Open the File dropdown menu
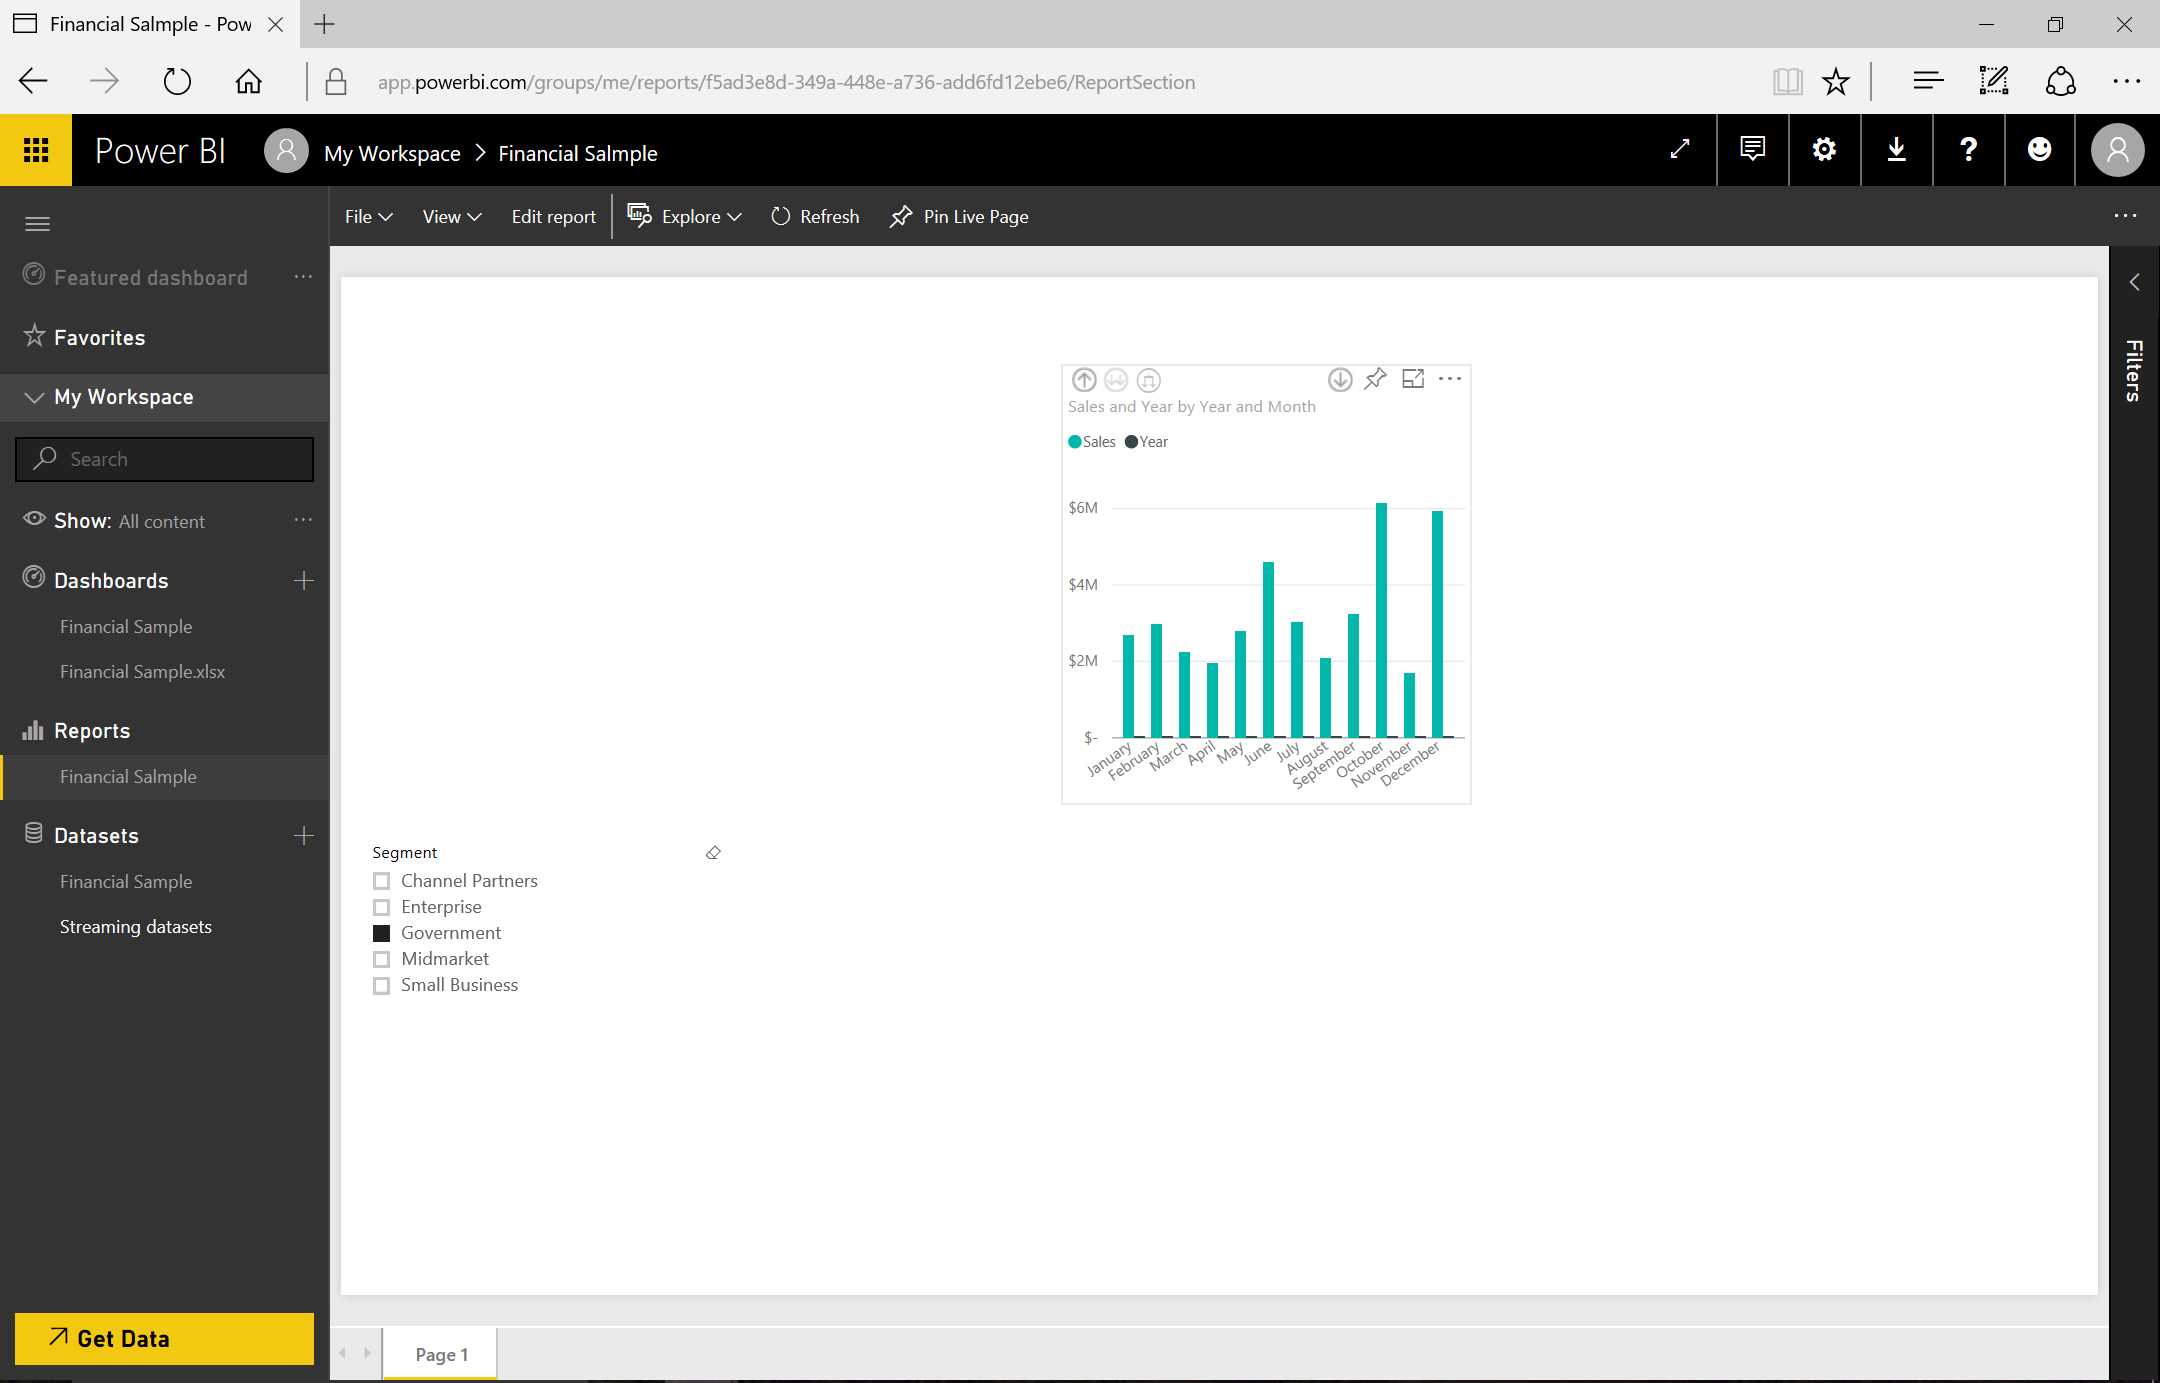This screenshot has height=1383, width=2160. point(366,216)
